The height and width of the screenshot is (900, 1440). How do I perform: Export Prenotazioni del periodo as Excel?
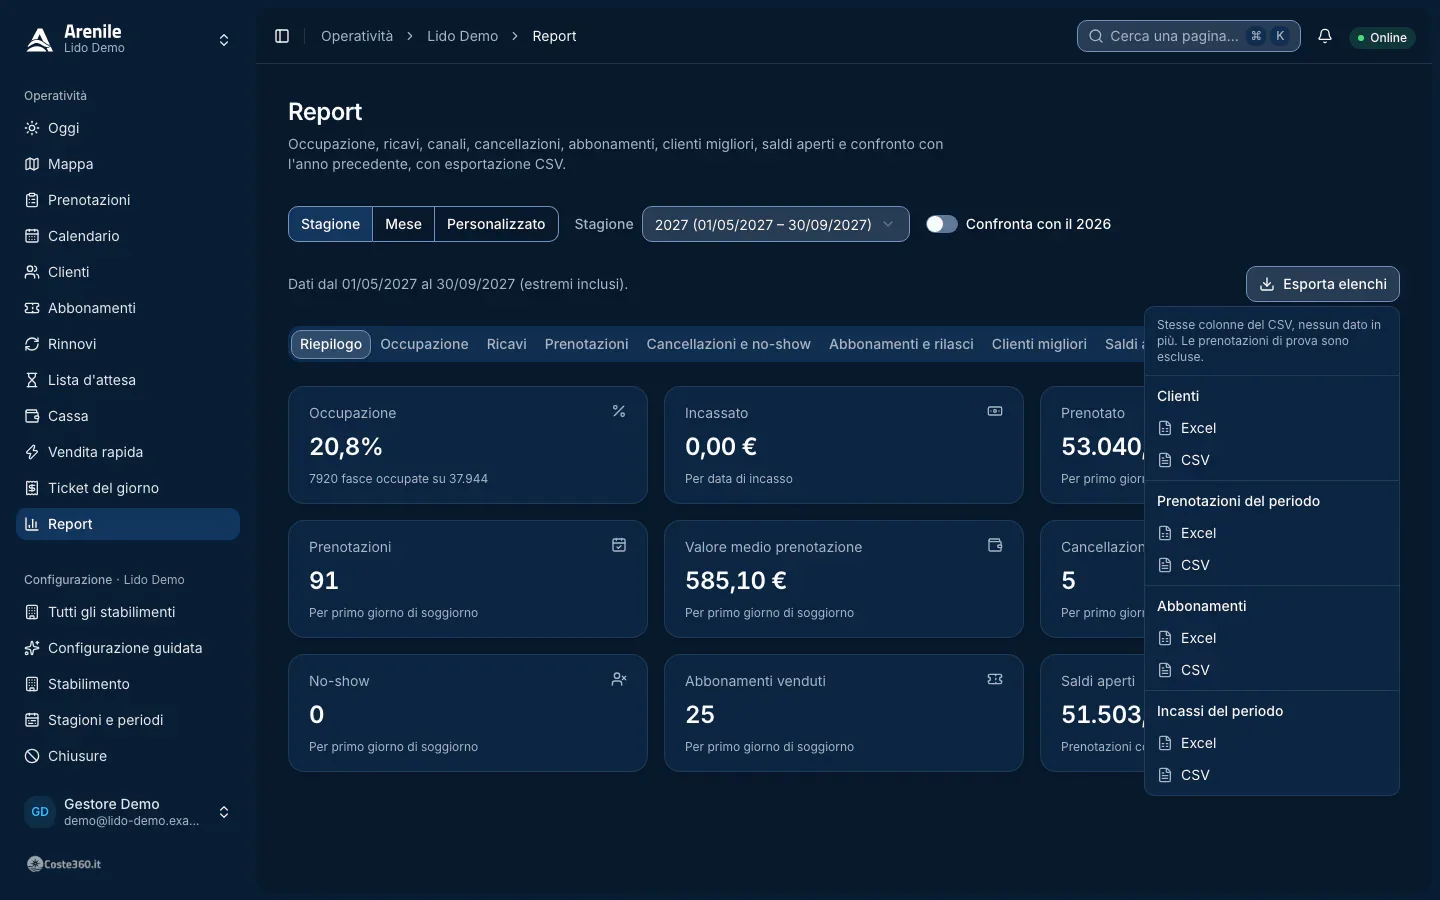pyautogui.click(x=1271, y=533)
